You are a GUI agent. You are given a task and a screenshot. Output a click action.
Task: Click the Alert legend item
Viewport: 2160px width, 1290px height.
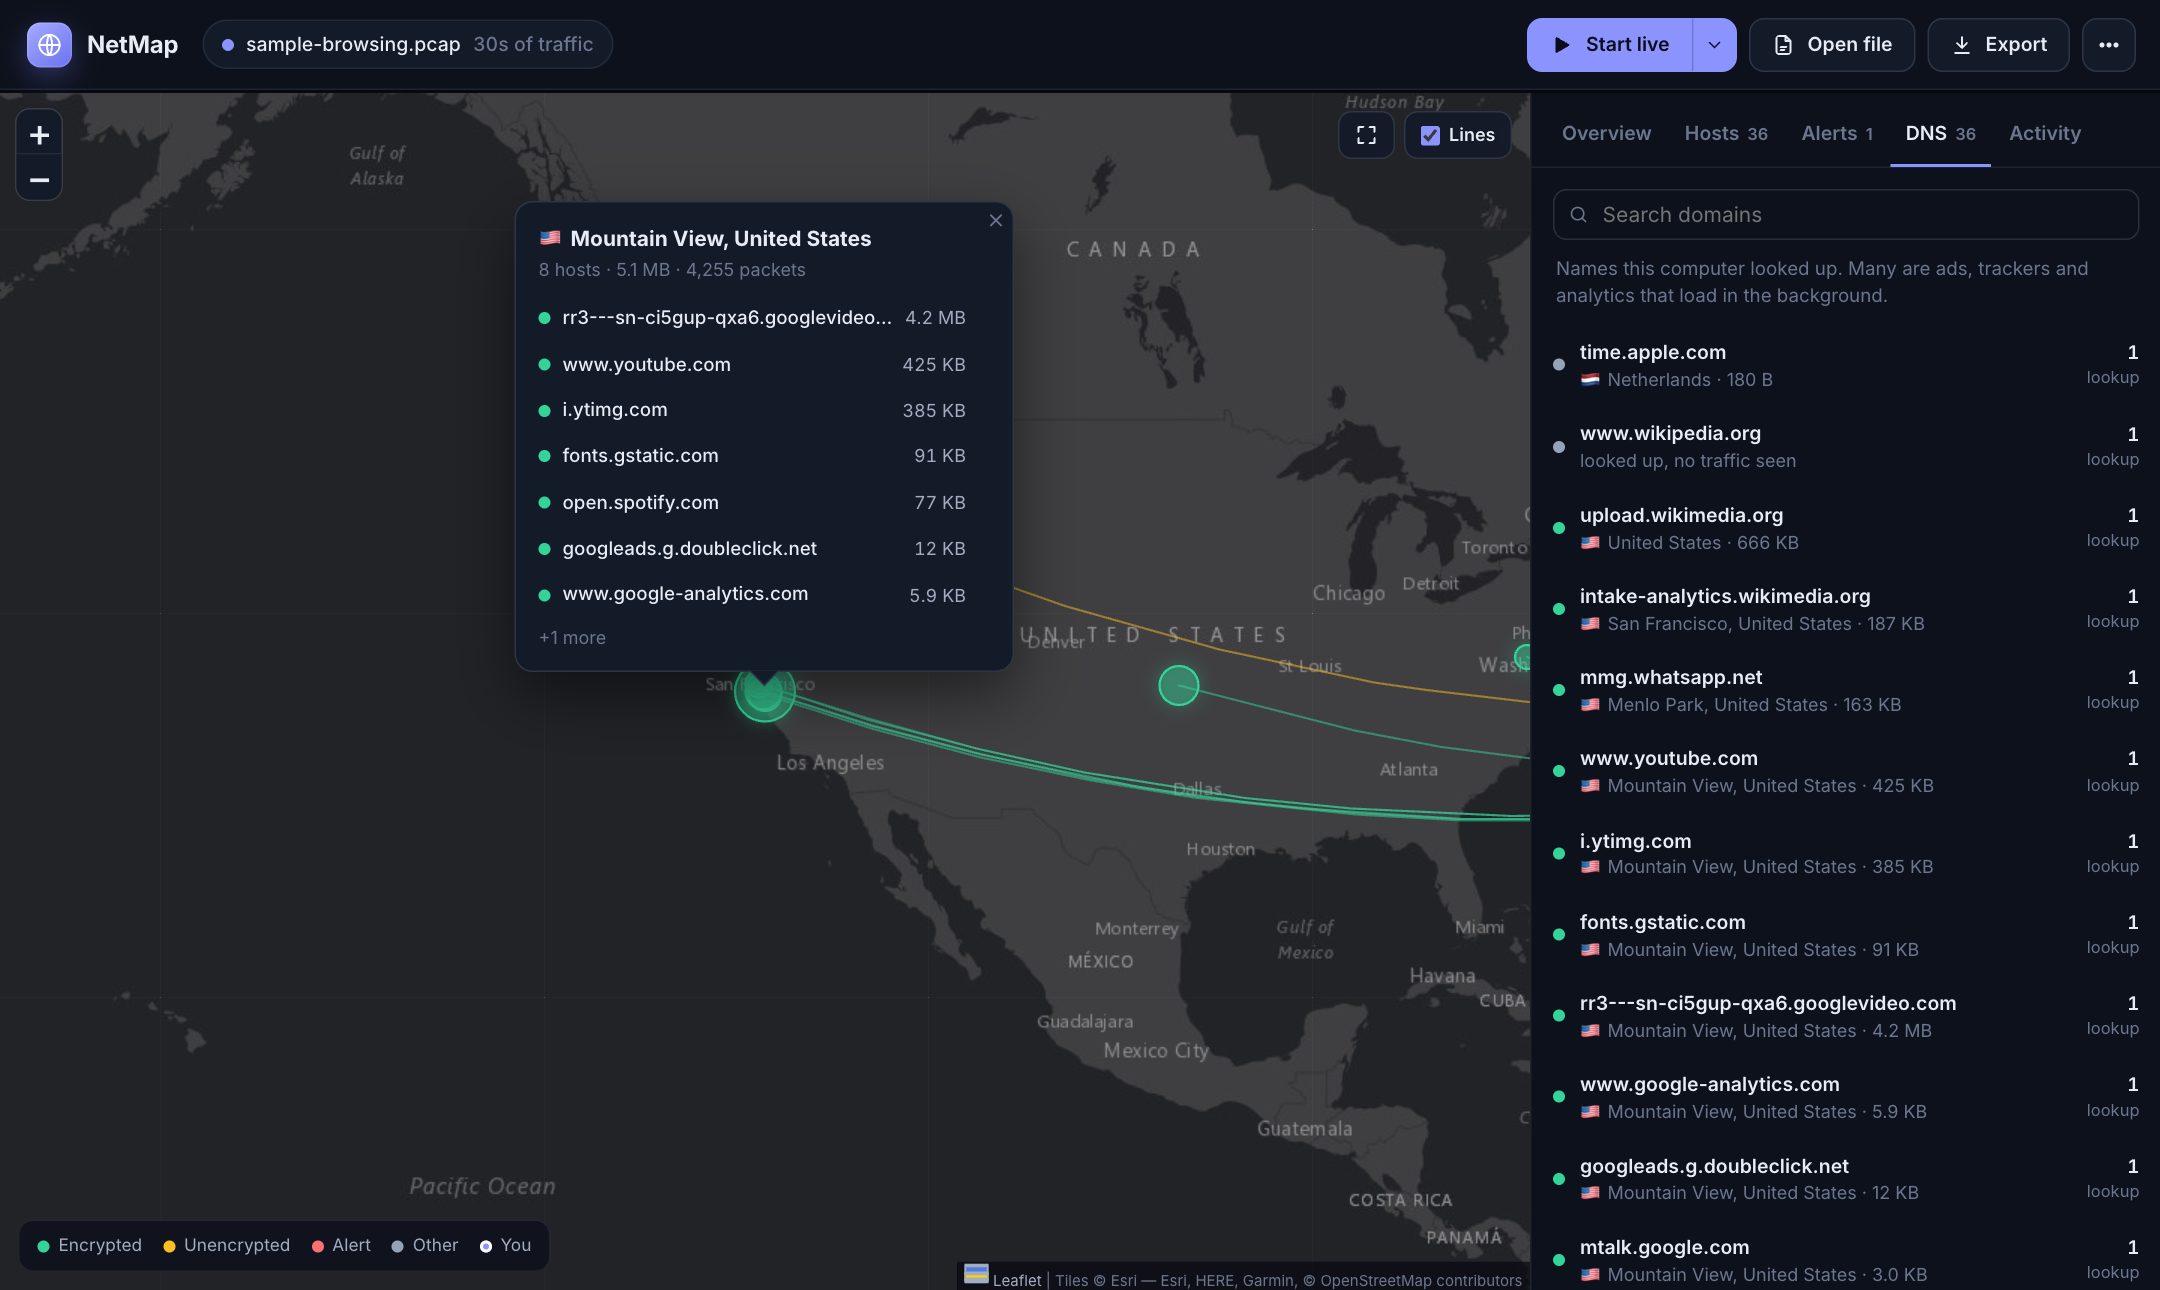[x=341, y=1246]
